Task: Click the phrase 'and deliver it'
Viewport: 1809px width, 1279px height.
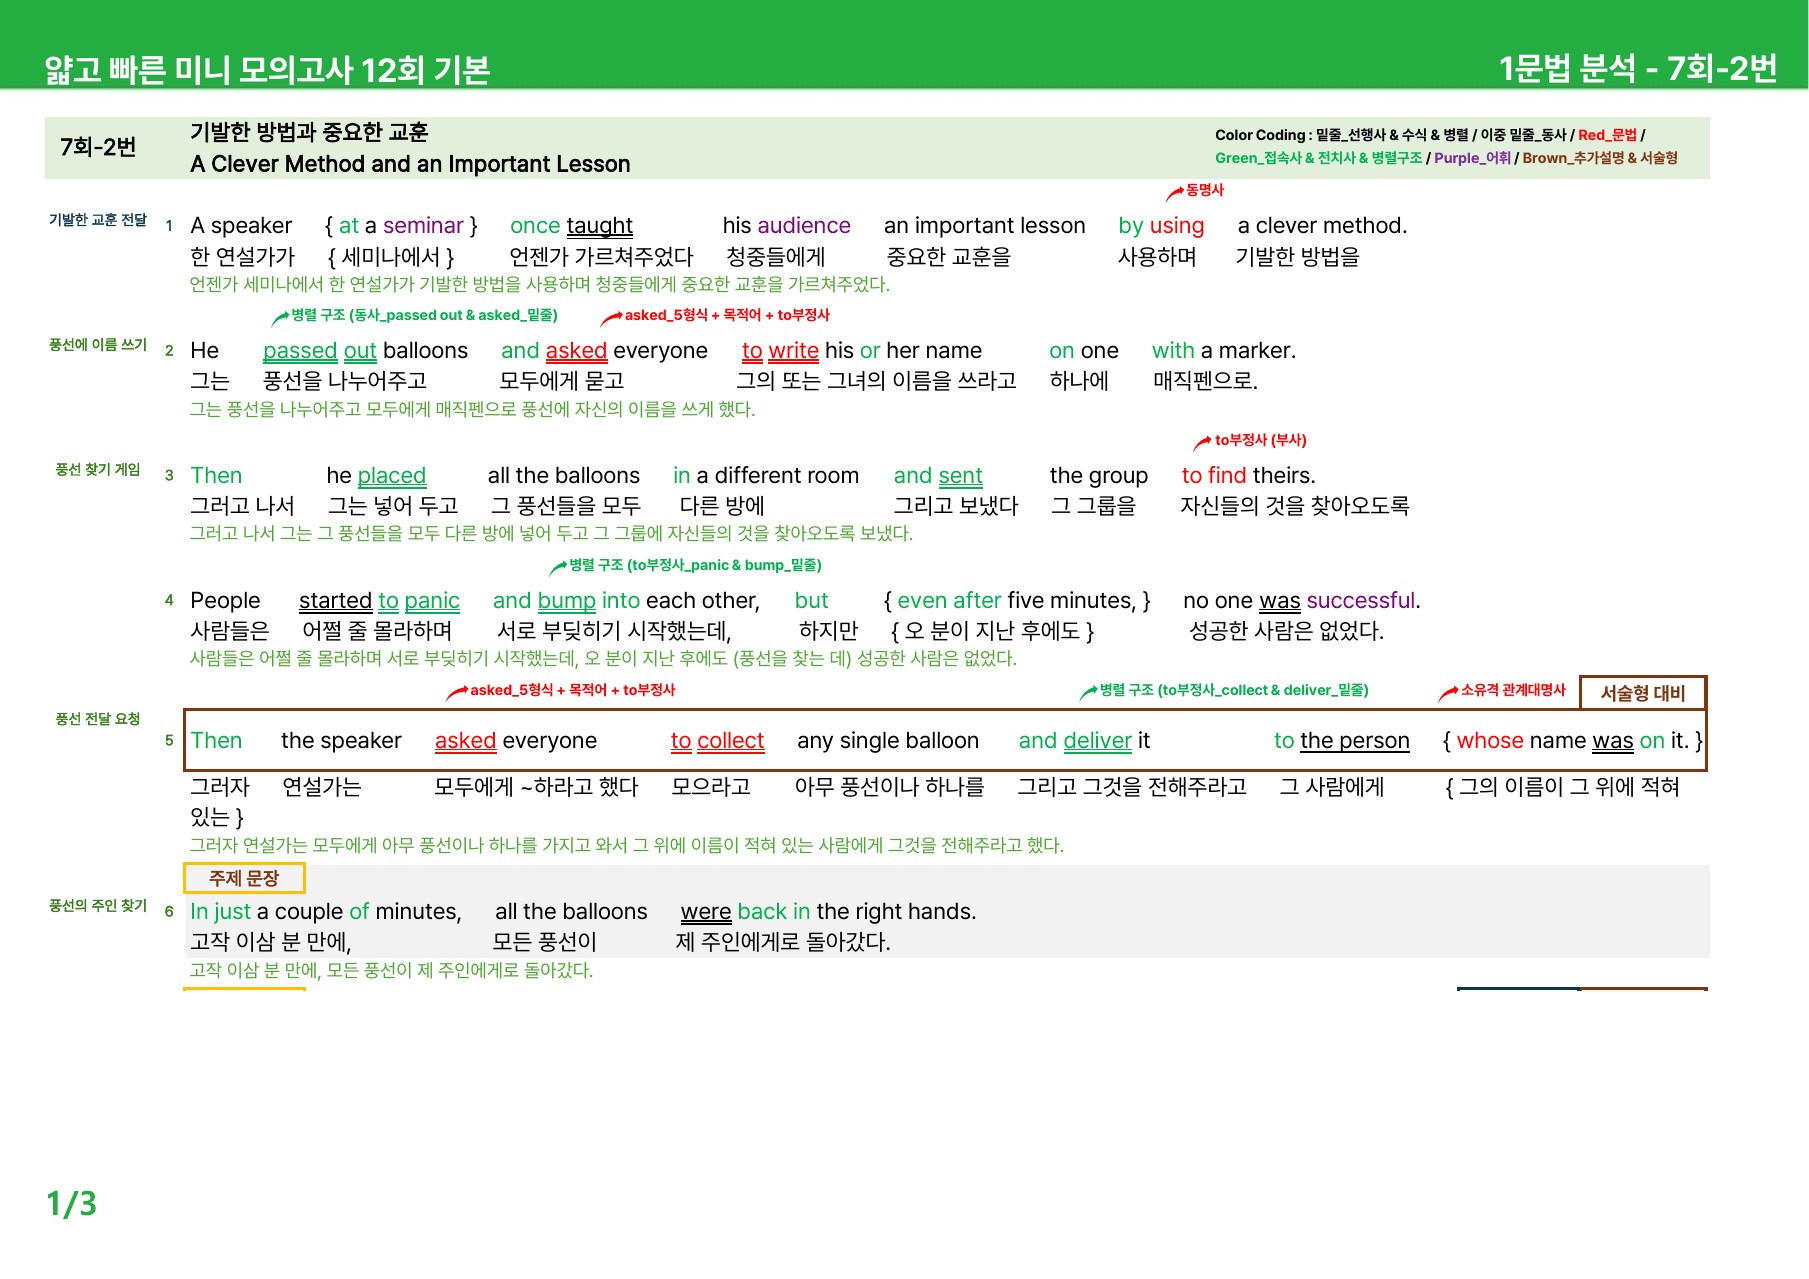Action: point(1084,741)
